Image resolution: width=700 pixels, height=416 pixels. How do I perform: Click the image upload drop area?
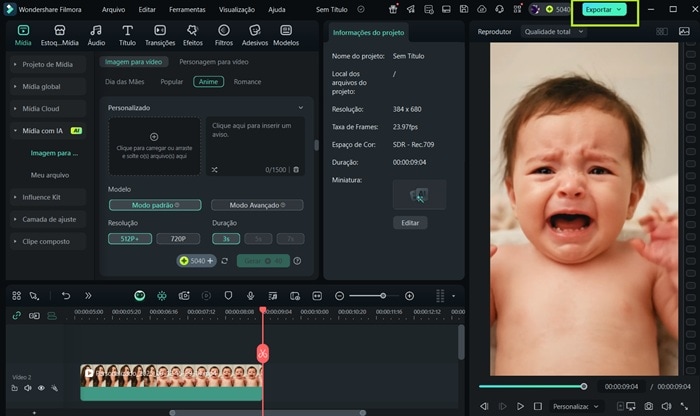point(154,146)
